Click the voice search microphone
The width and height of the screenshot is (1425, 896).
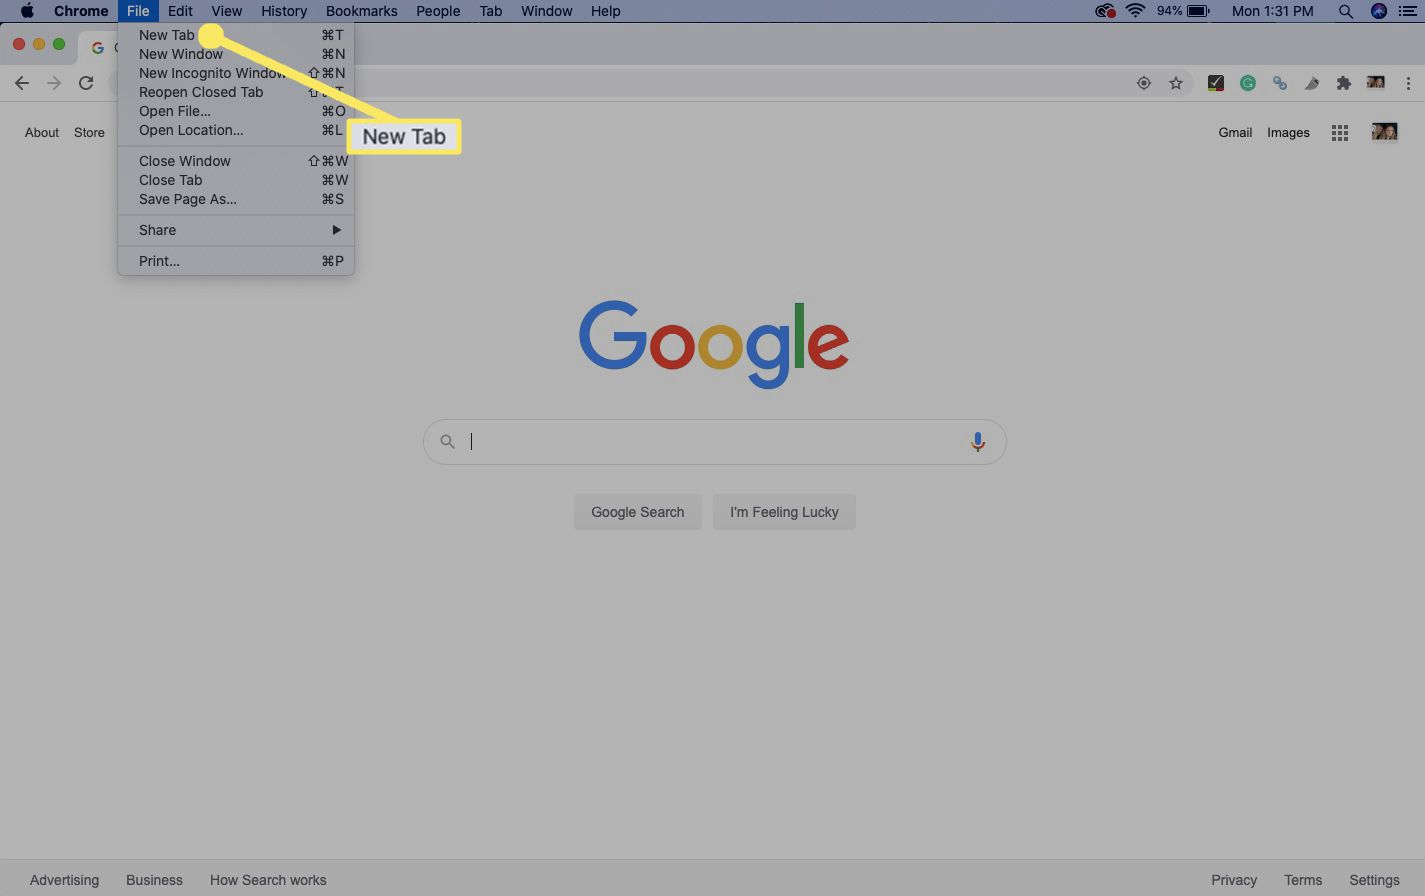pyautogui.click(x=977, y=442)
